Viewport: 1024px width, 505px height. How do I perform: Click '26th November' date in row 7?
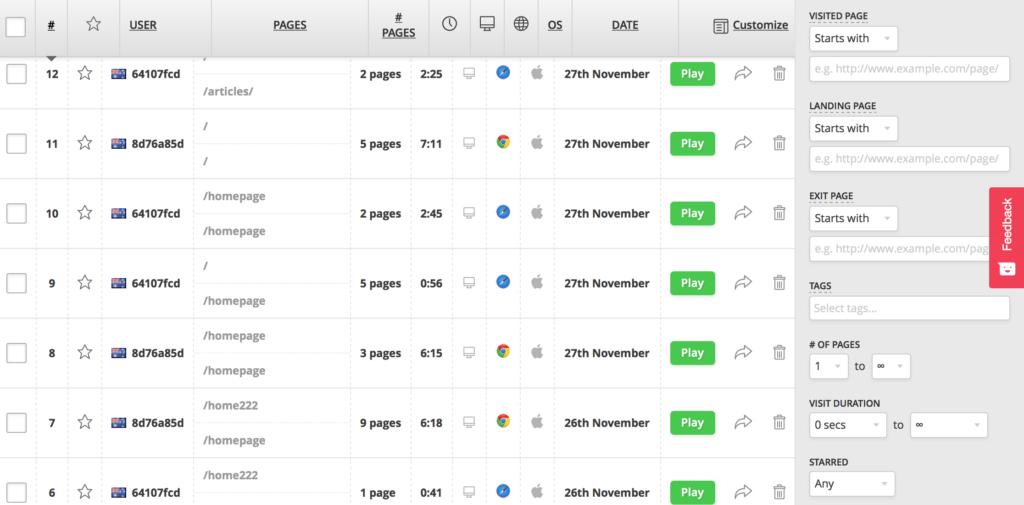[607, 423]
